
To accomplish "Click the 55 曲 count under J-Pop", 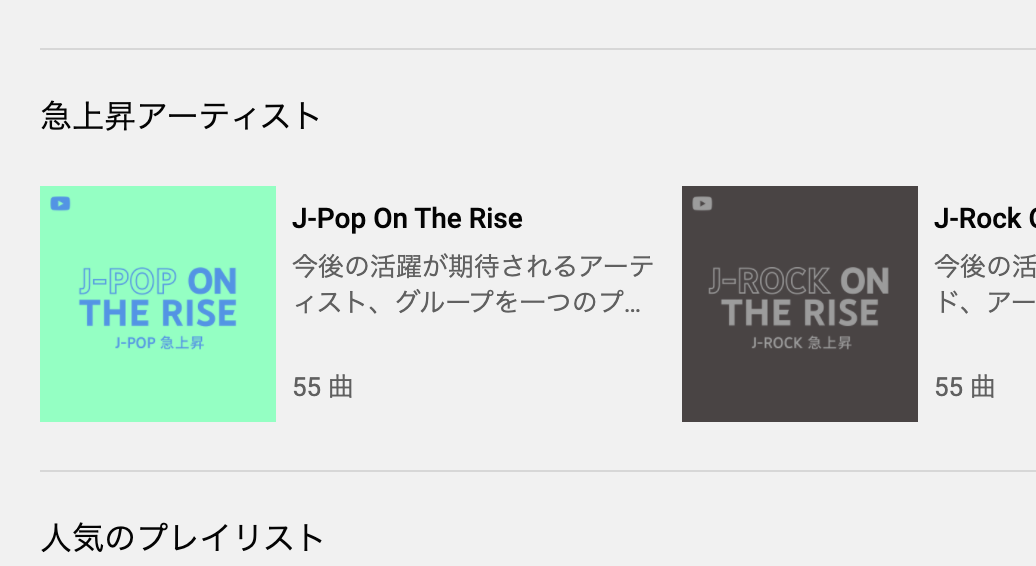I will pyautogui.click(x=323, y=387).
